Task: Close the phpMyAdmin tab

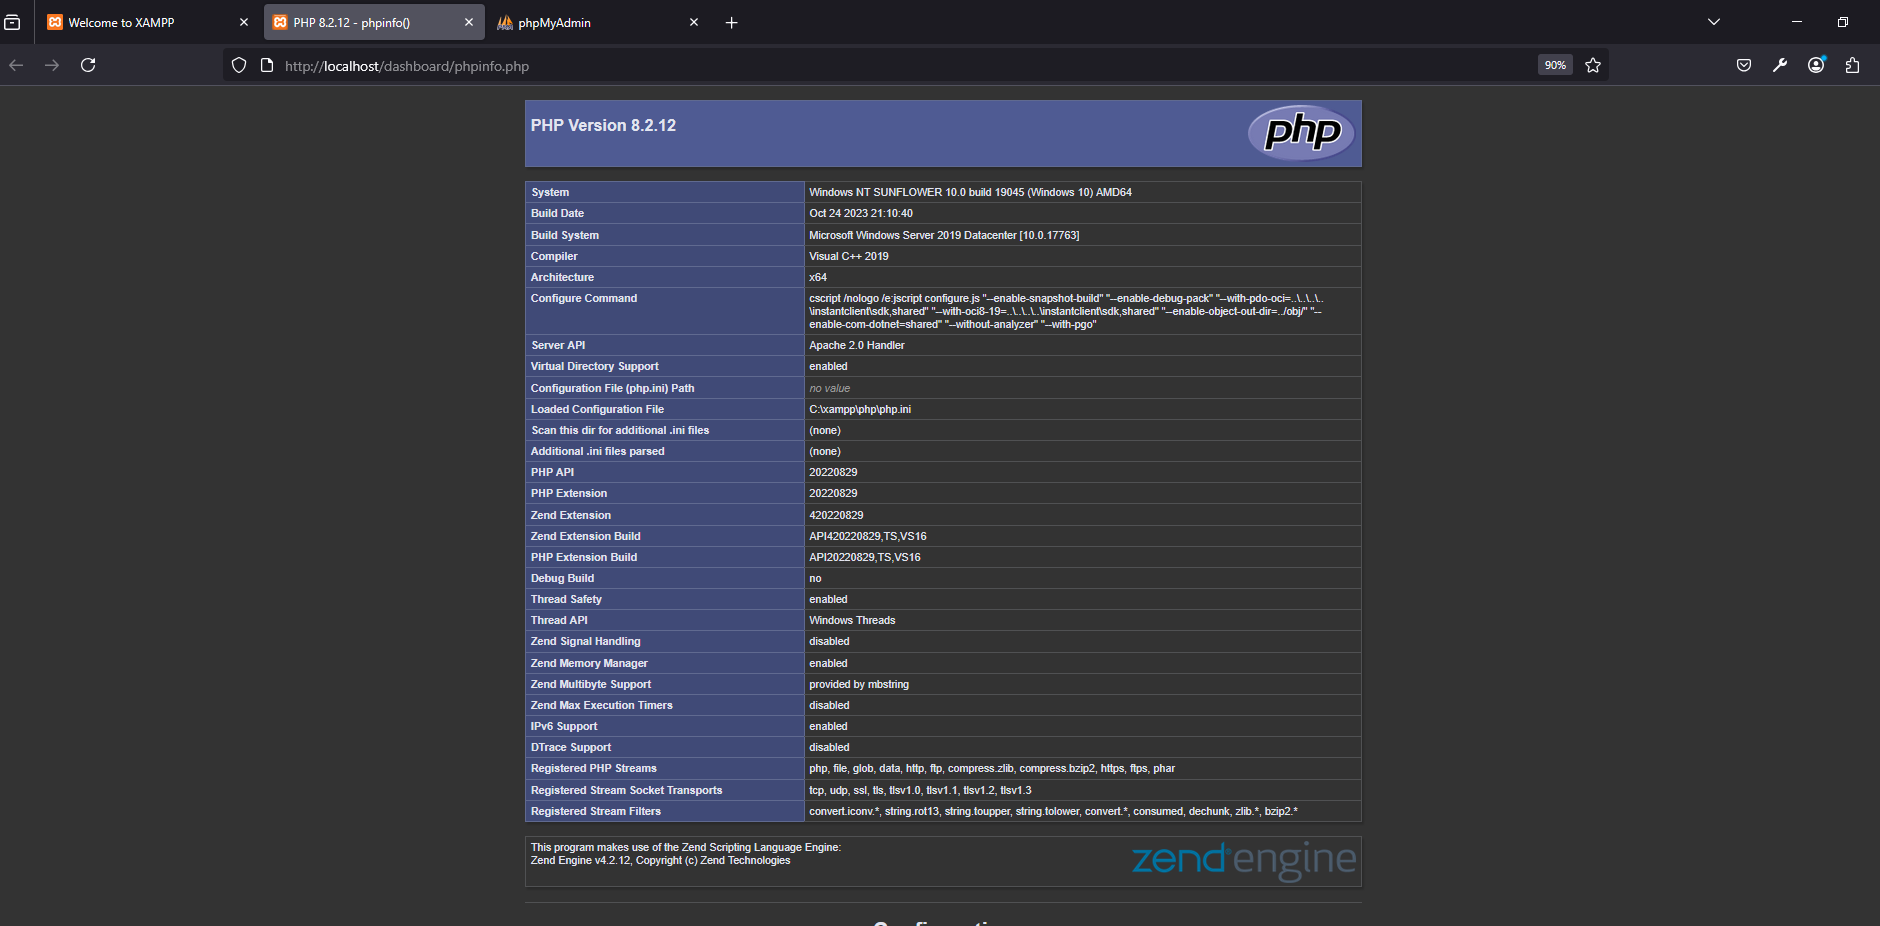Action: coord(693,22)
